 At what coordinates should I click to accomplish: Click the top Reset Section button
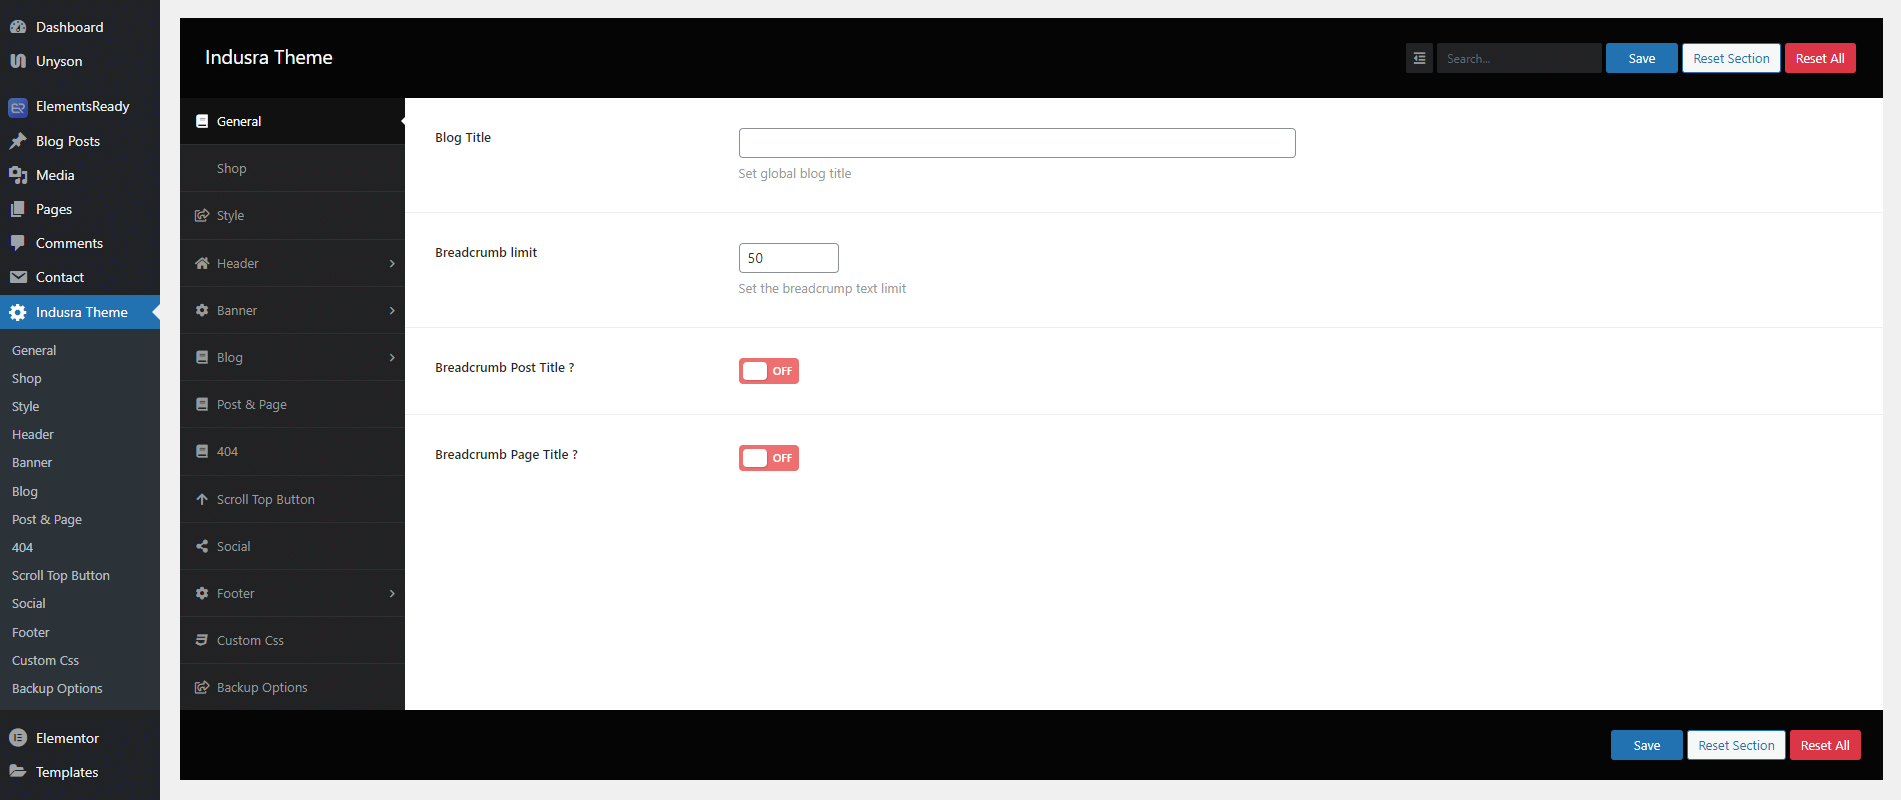pyautogui.click(x=1731, y=58)
